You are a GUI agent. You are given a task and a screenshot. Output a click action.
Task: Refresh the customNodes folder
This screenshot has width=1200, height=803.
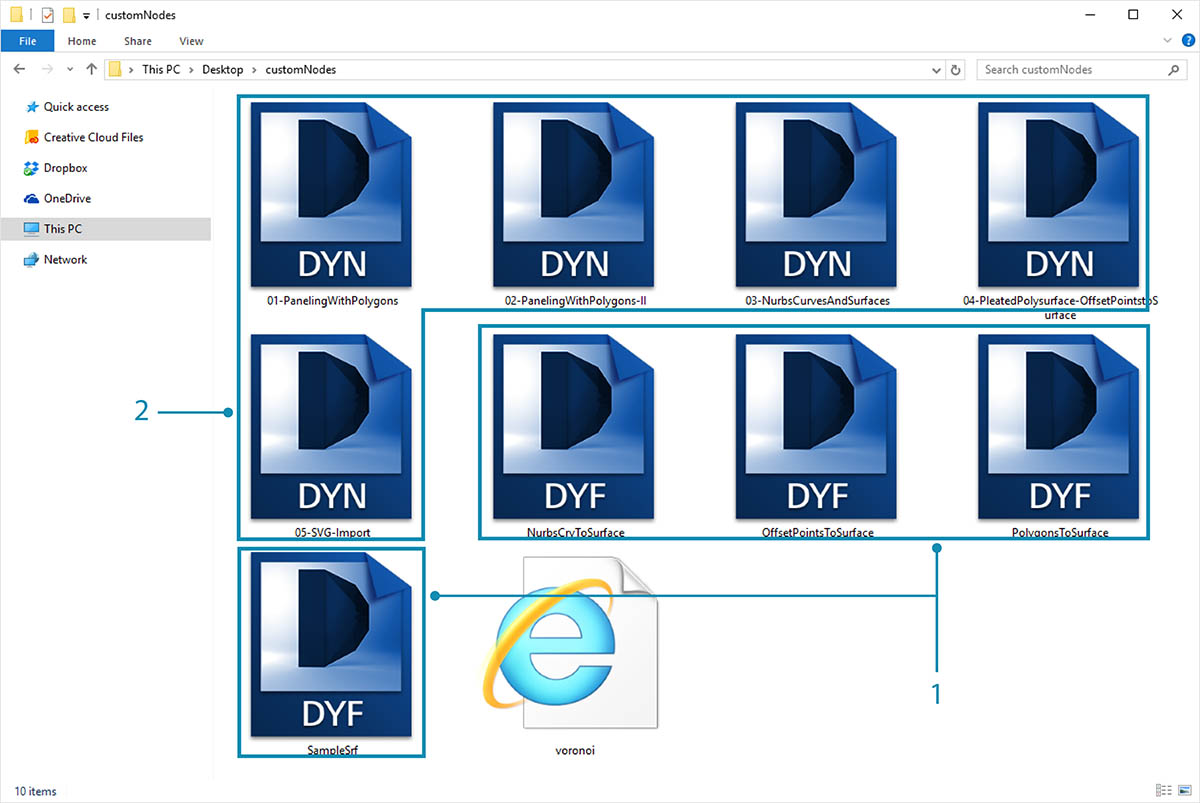click(956, 70)
